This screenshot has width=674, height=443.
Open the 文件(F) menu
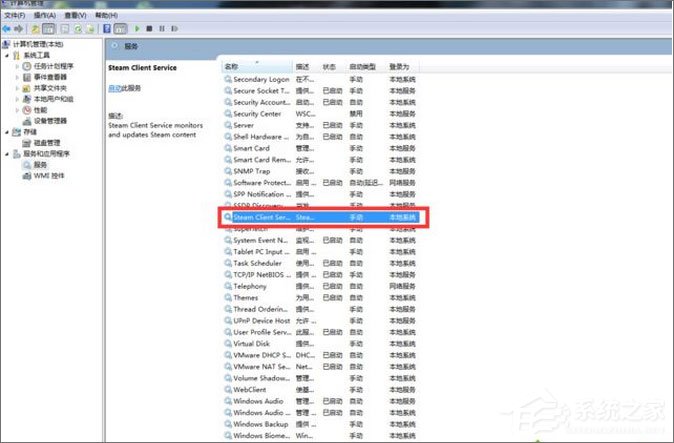(15, 15)
